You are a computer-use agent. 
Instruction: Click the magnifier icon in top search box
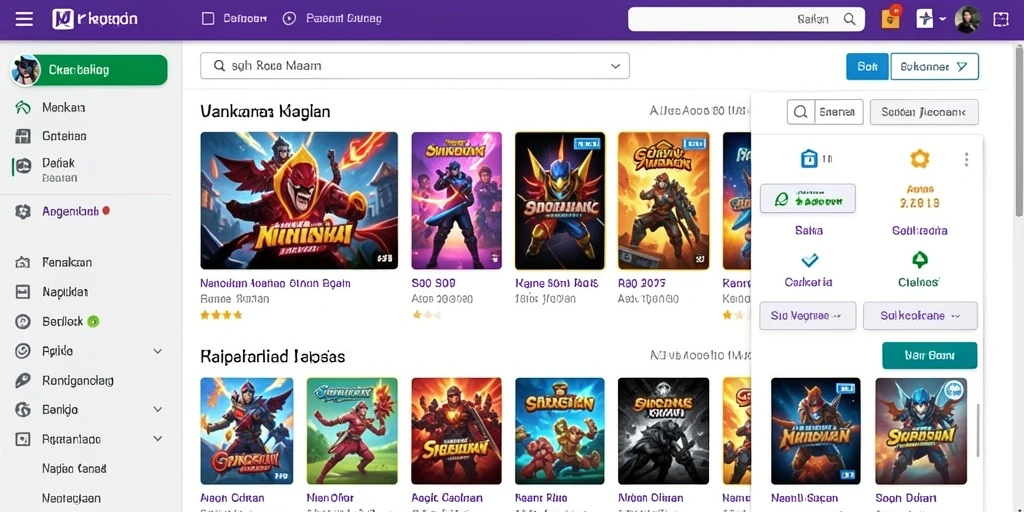(850, 19)
